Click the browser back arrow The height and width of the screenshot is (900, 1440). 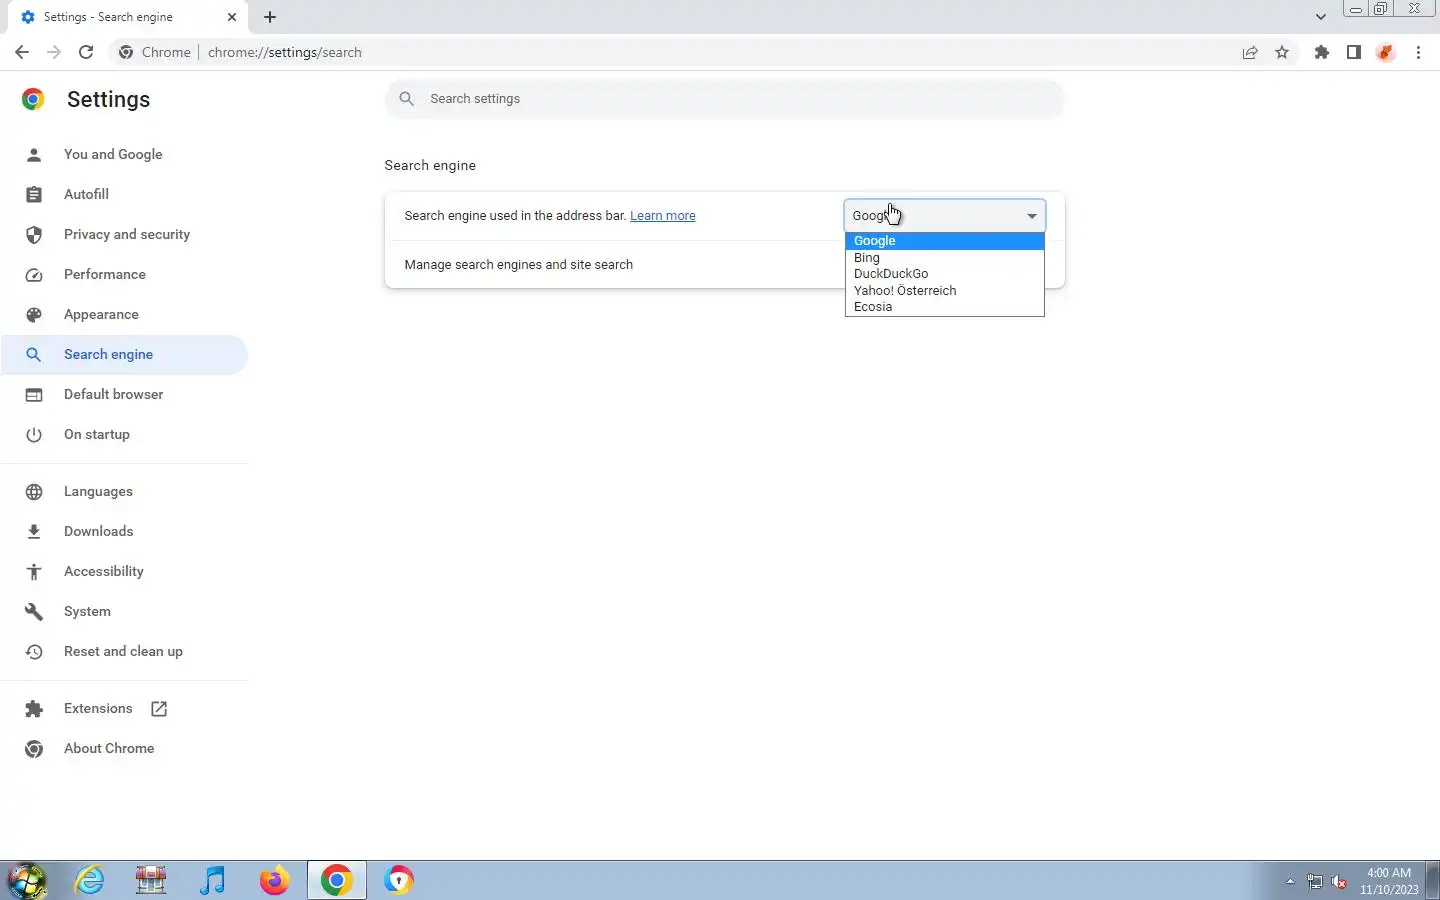tap(22, 52)
